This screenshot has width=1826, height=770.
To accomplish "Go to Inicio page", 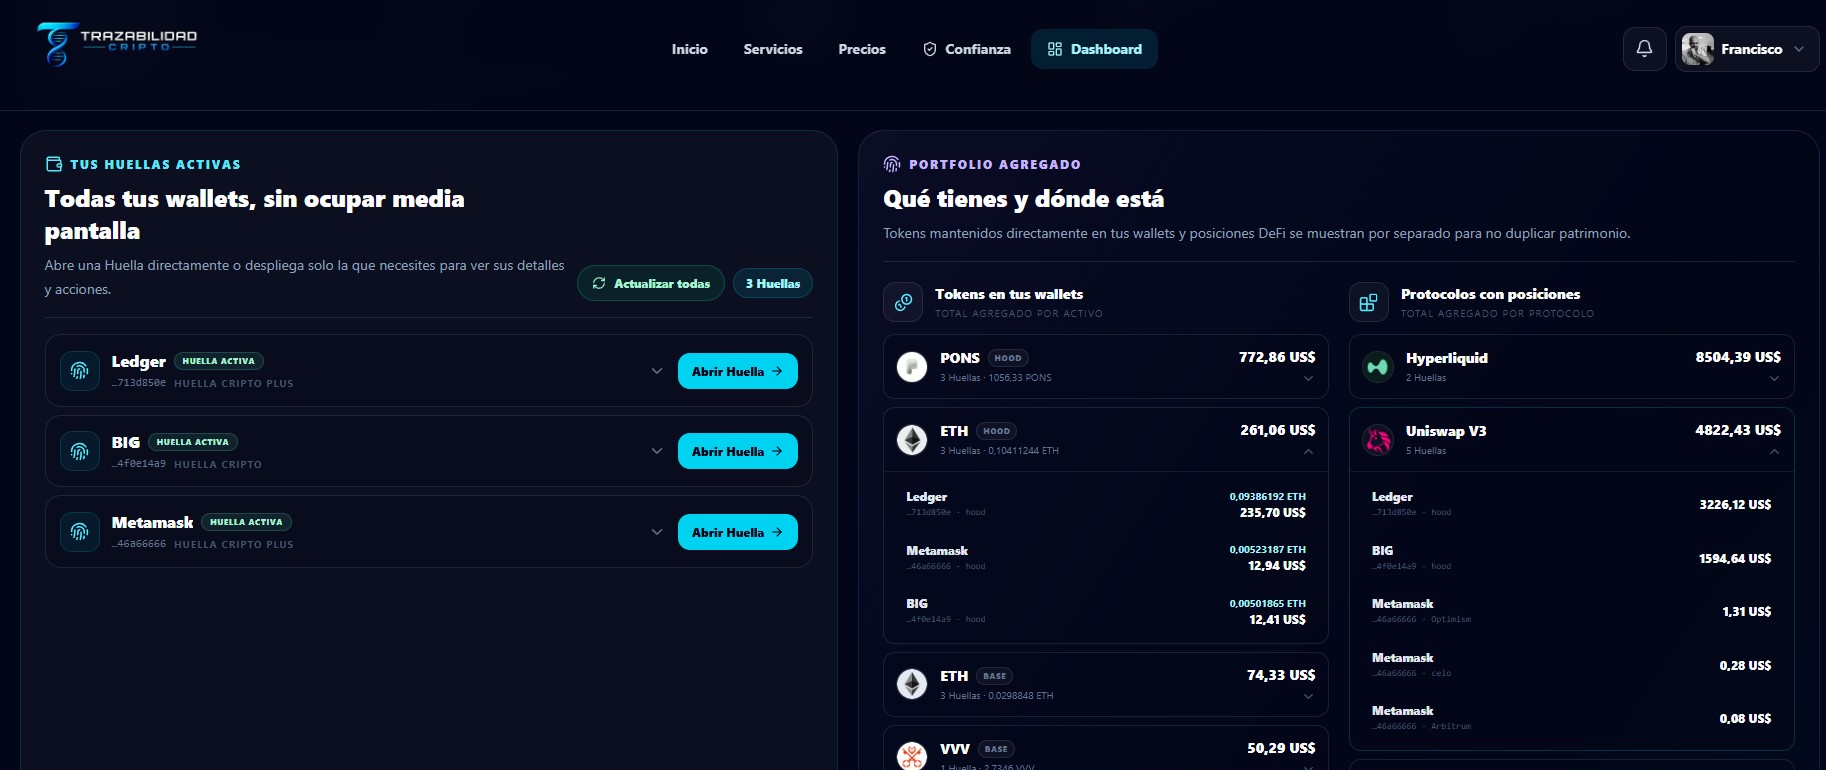I will coord(689,49).
